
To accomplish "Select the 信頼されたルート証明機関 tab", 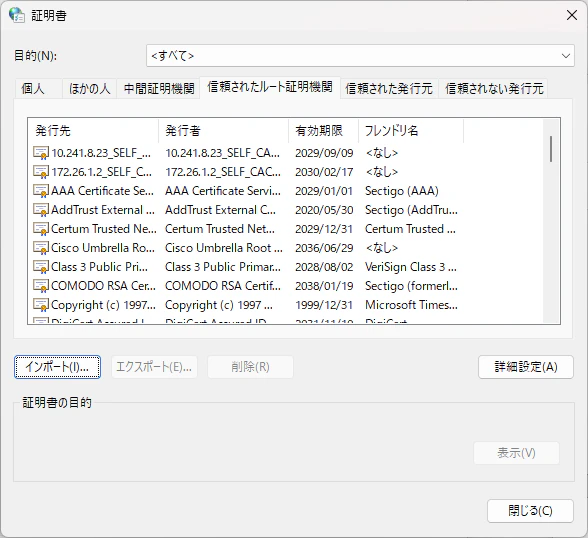I will click(270, 87).
